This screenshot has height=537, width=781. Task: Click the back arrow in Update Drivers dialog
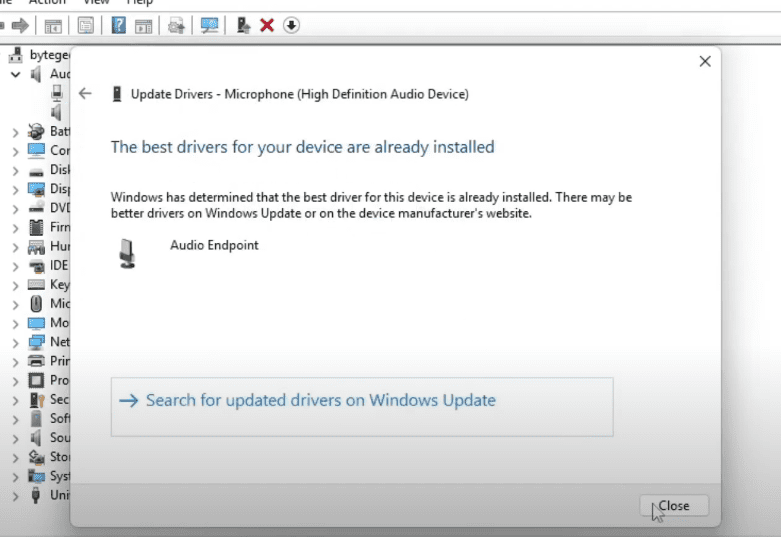point(85,94)
